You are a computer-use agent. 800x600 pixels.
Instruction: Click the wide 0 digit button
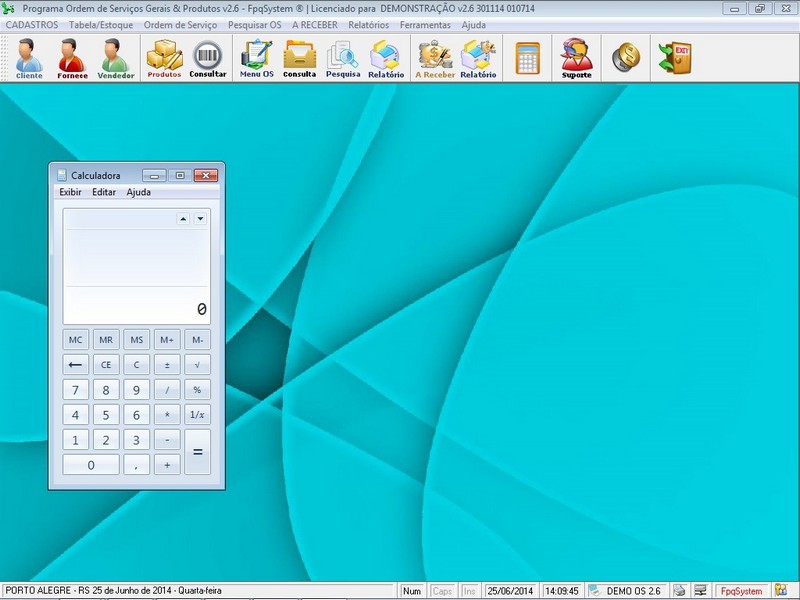pyautogui.click(x=91, y=465)
